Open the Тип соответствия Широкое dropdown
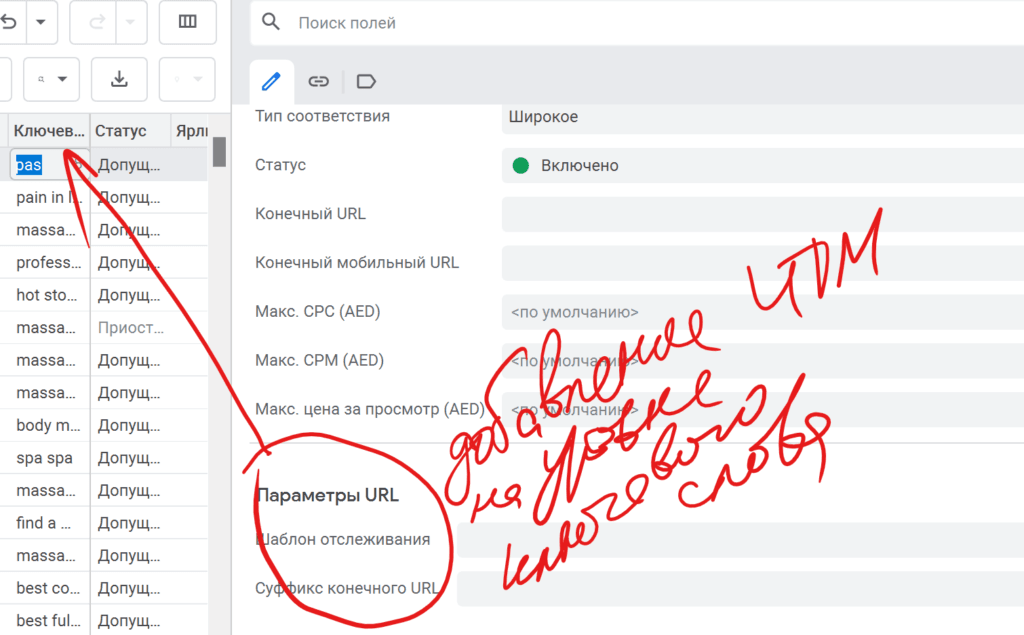The image size is (1024, 635). click(763, 117)
